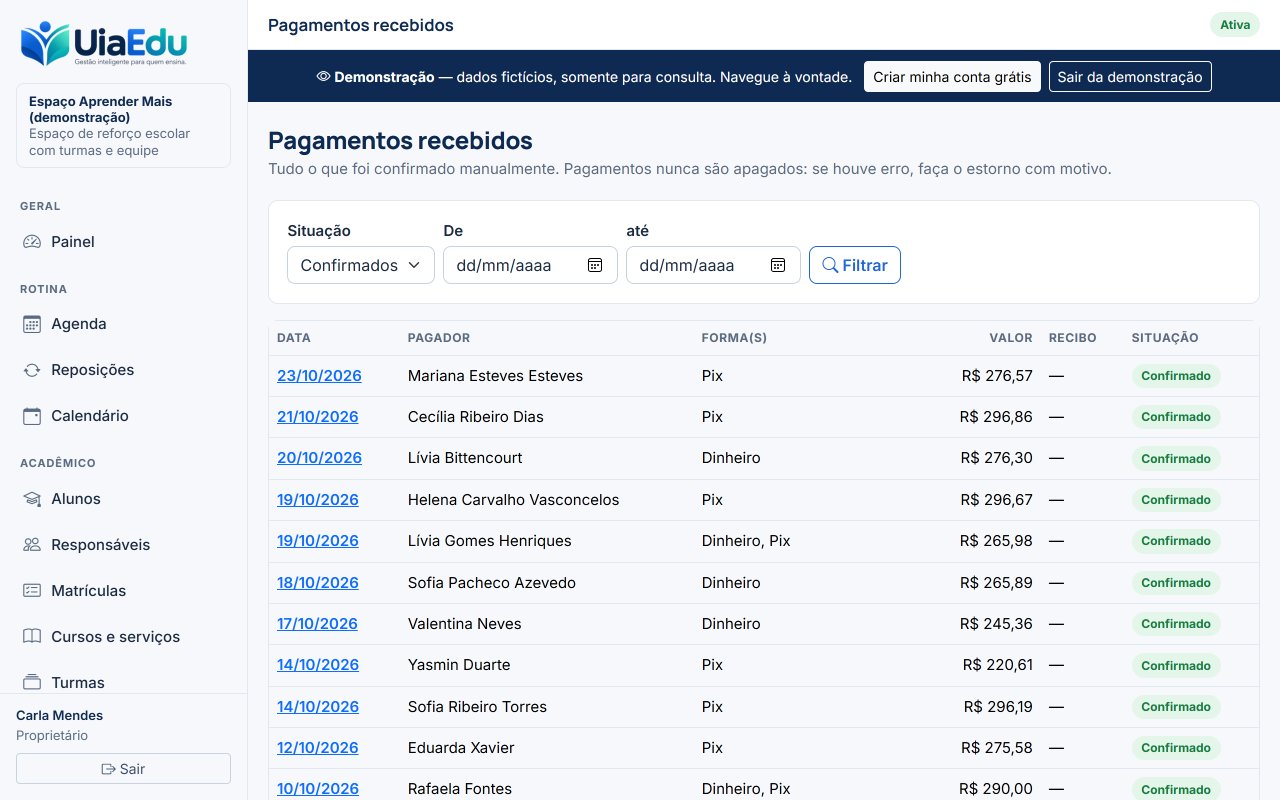Open the Painel menu item
The width and height of the screenshot is (1280, 800).
pyautogui.click(x=124, y=242)
